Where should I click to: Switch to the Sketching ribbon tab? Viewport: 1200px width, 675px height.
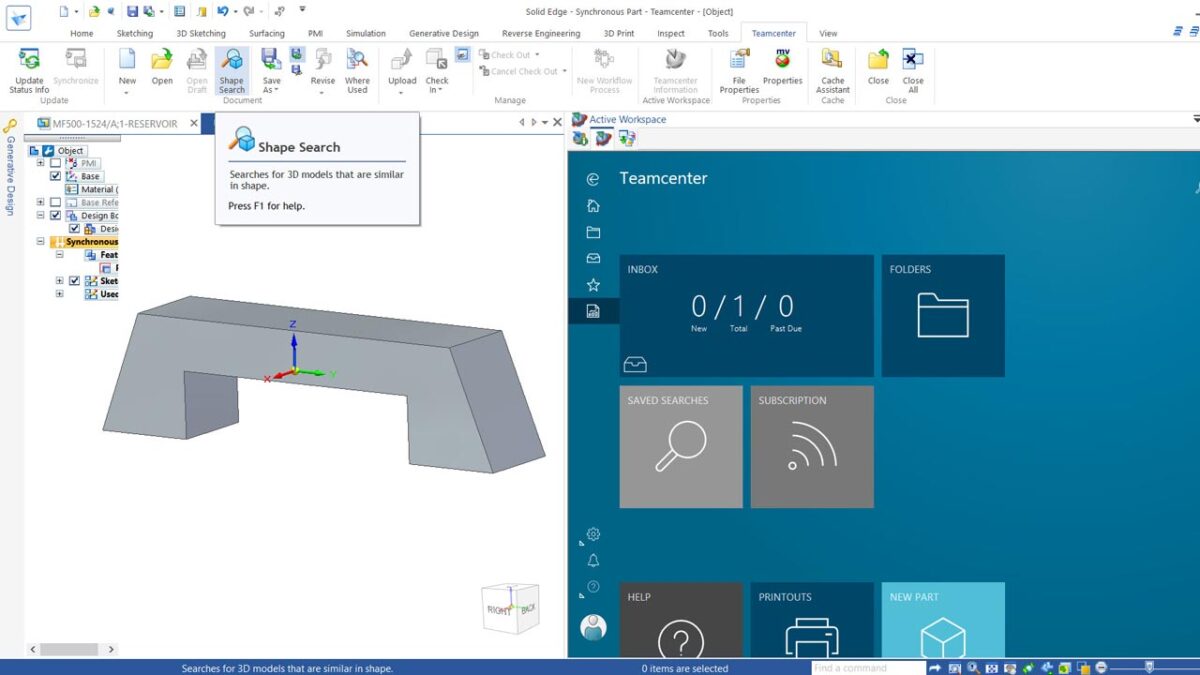coord(135,33)
